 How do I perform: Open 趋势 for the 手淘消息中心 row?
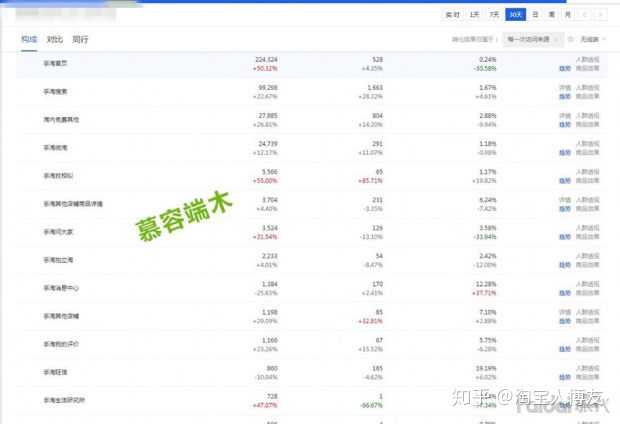(x=565, y=293)
